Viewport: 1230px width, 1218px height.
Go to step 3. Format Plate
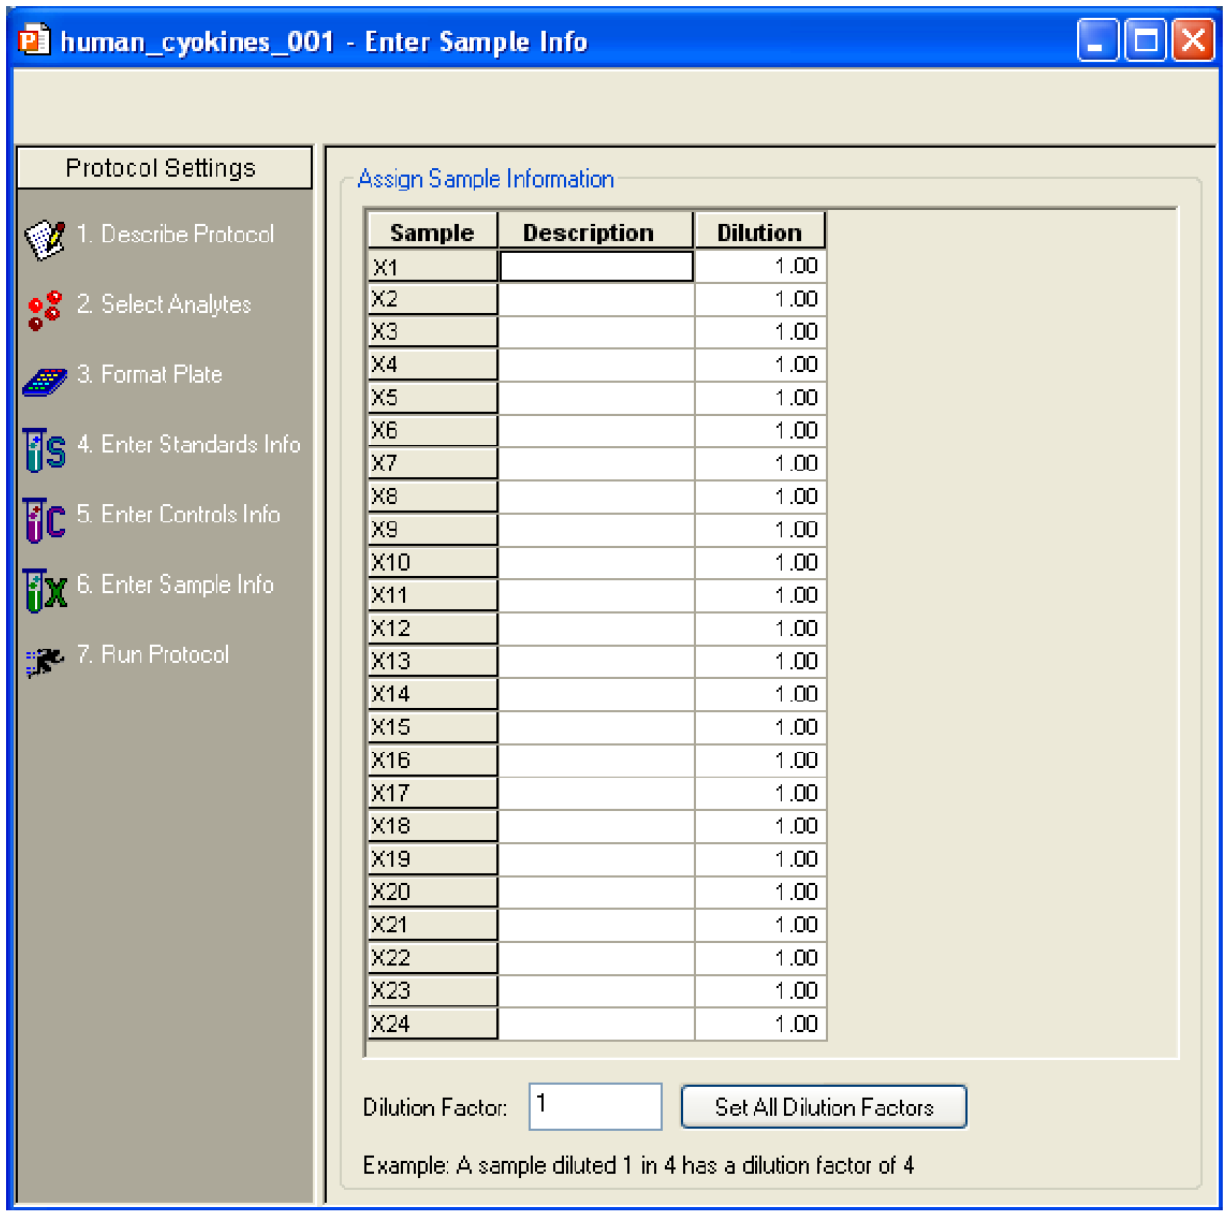coord(150,374)
